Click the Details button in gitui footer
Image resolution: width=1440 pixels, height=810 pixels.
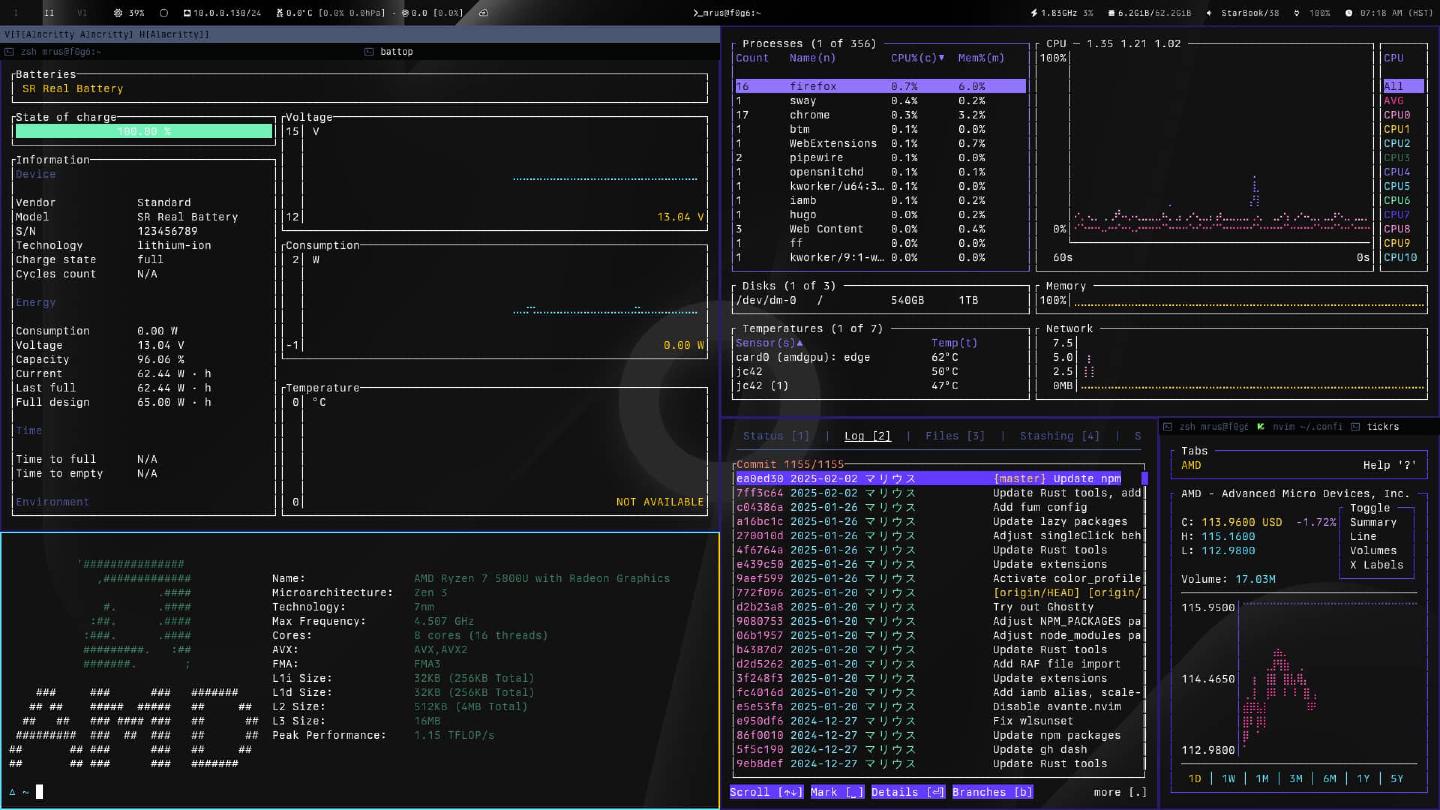coord(908,792)
